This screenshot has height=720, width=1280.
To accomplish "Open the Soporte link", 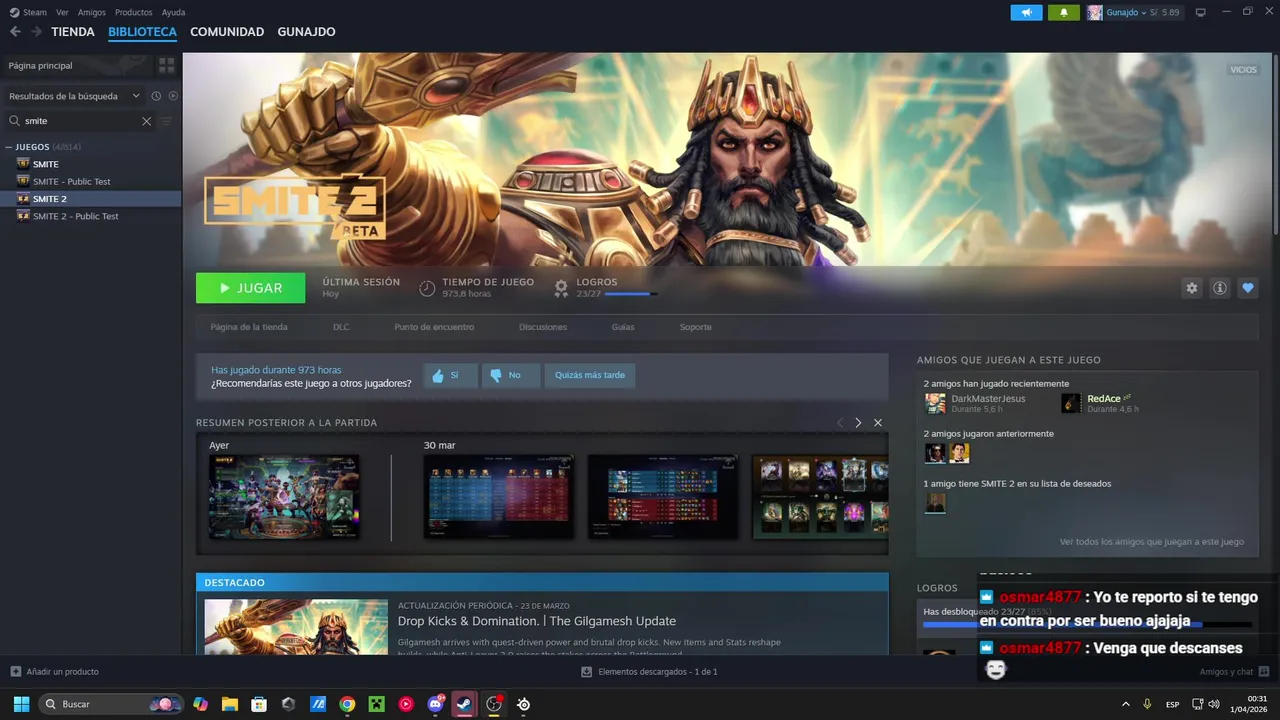I will [x=696, y=327].
